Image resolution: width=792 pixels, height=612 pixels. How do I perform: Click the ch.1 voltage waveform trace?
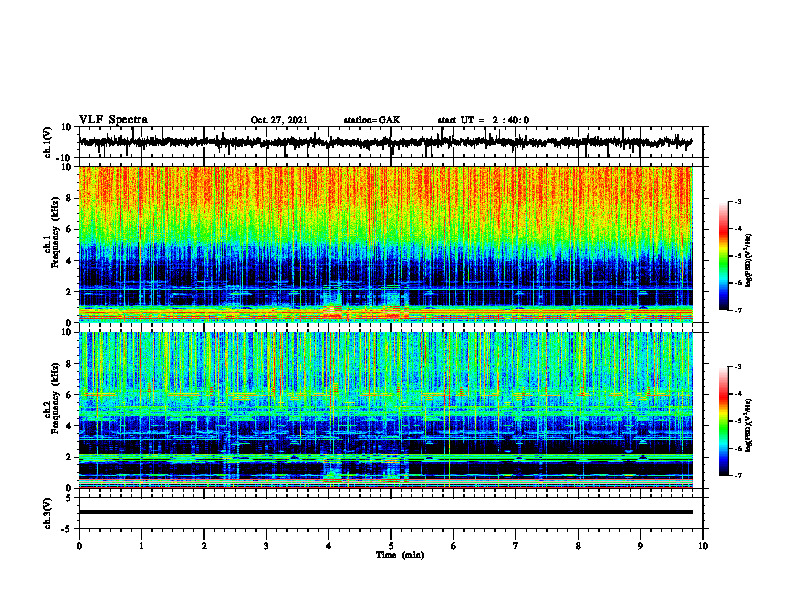(x=386, y=142)
